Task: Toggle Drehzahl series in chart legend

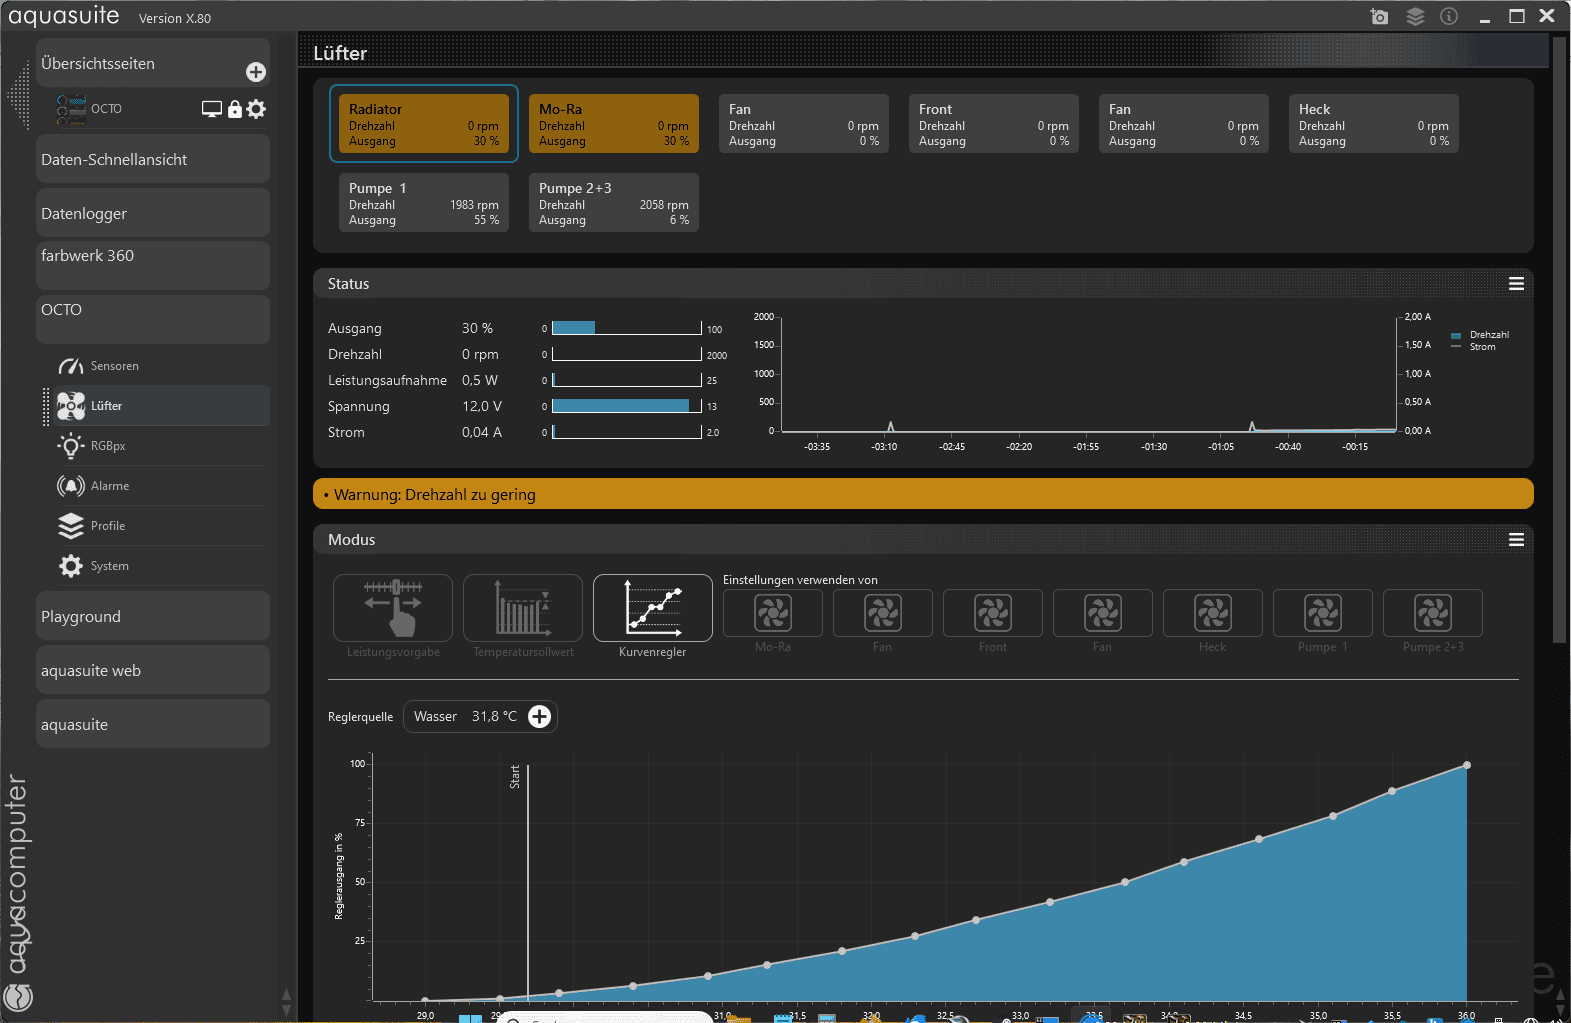Action: [x=1480, y=335]
